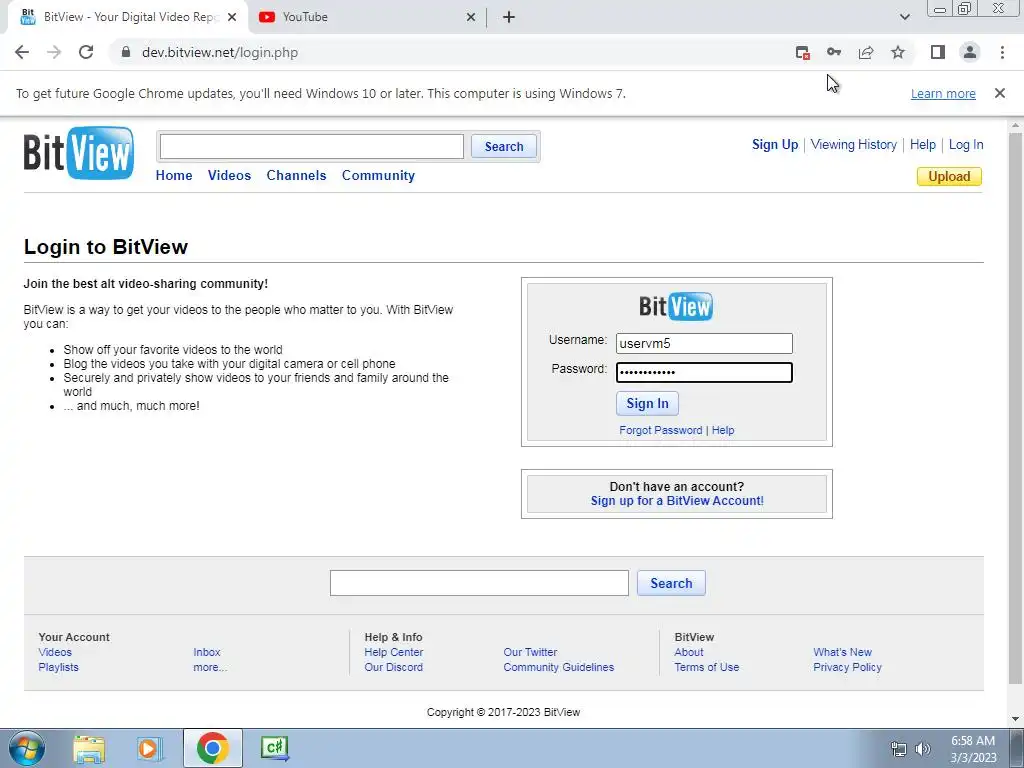Click the Help link in header
Viewport: 1024px width, 768px height.
(923, 144)
